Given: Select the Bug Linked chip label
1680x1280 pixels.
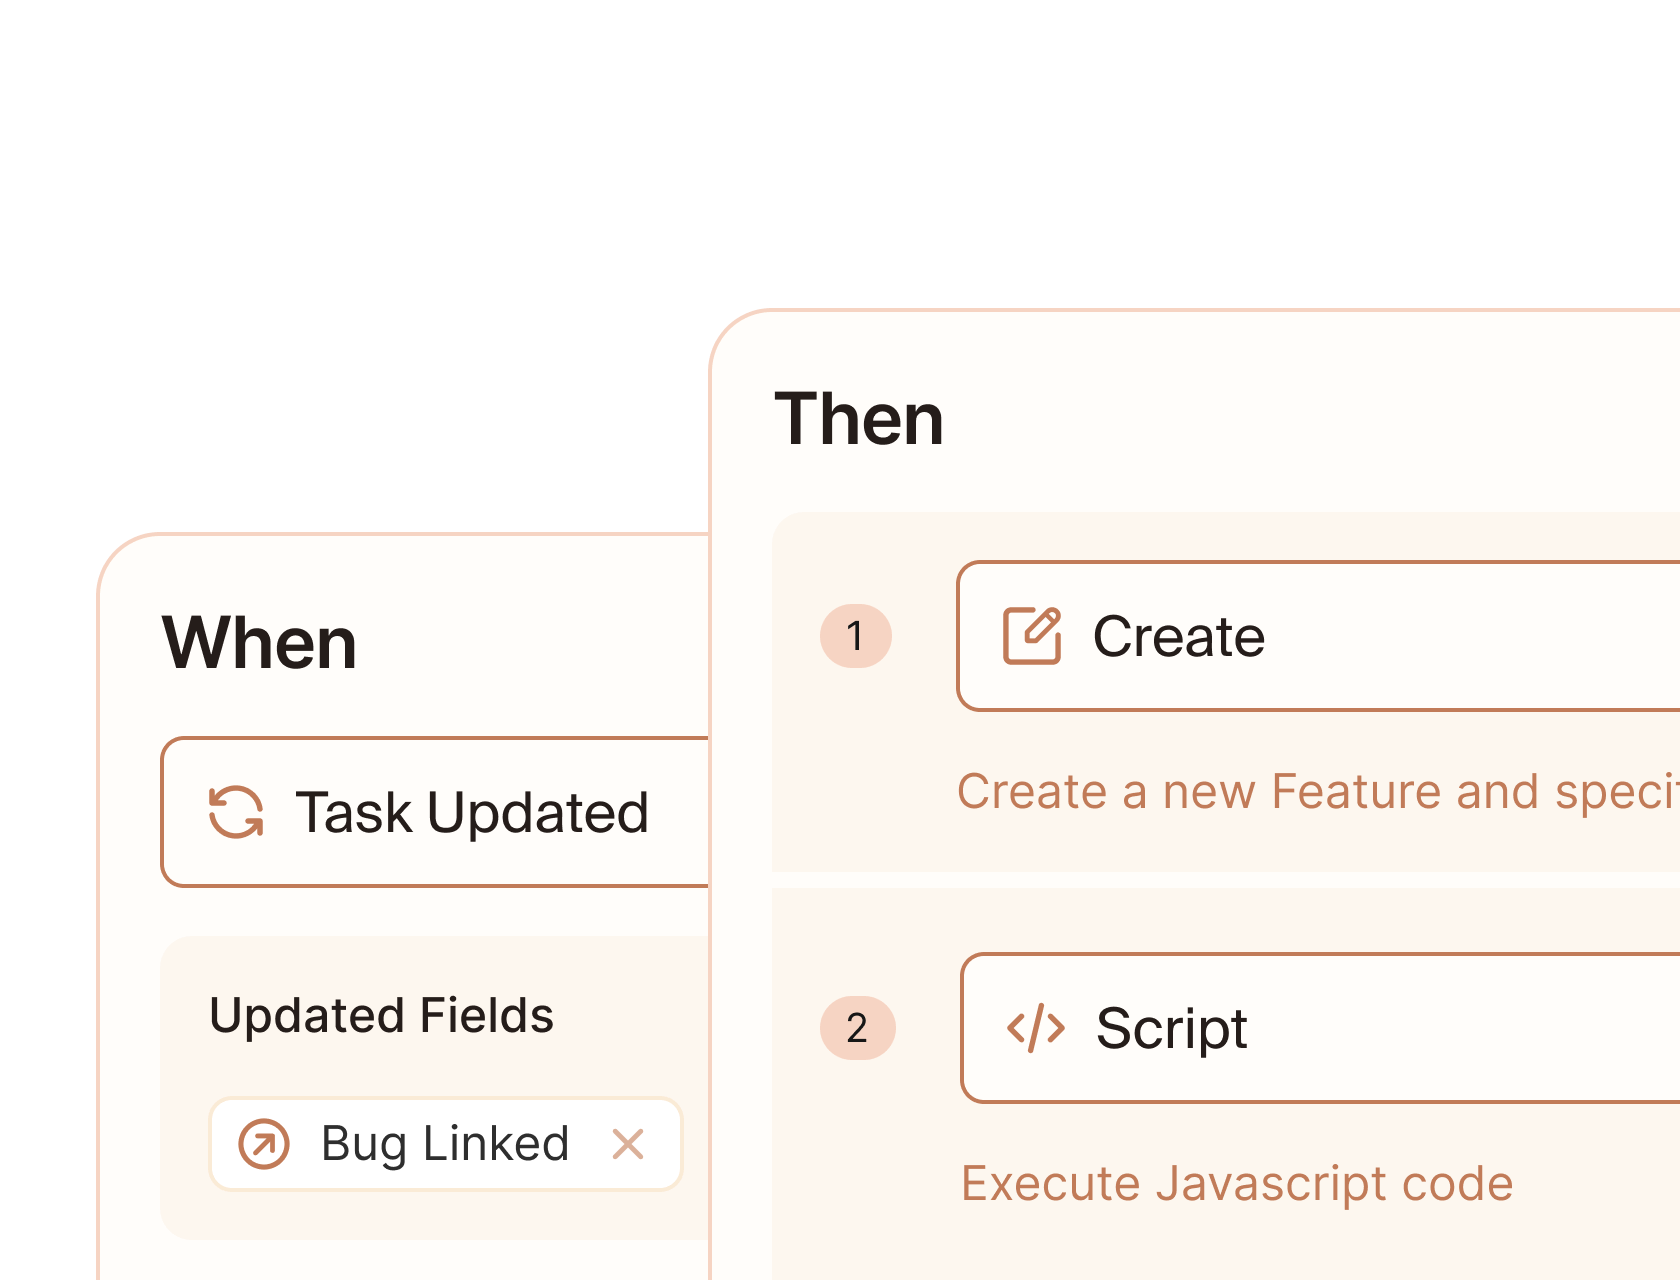Looking at the screenshot, I should 445,1144.
